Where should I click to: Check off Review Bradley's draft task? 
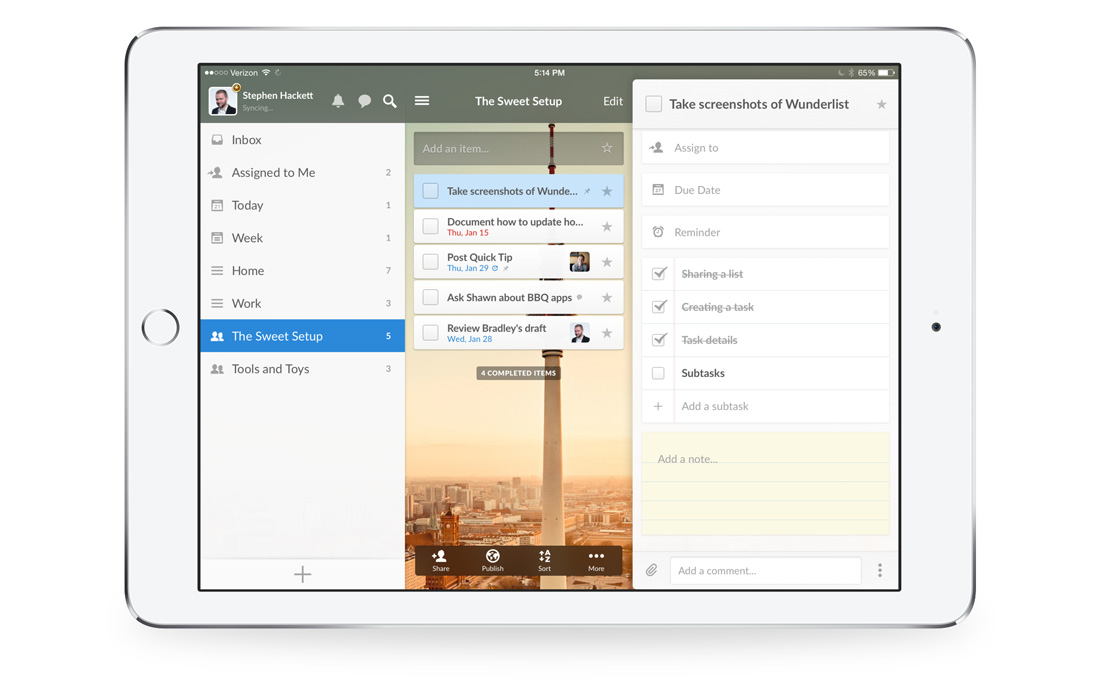tap(431, 332)
